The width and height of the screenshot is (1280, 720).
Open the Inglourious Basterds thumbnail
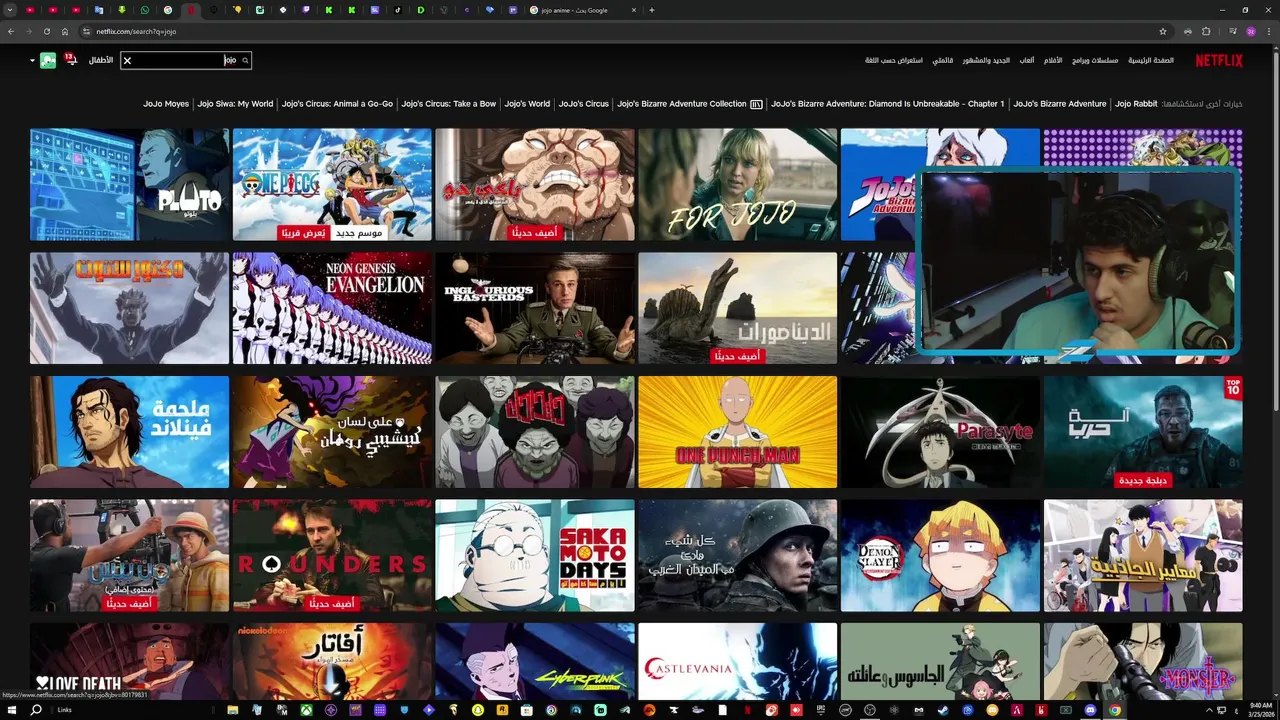[x=535, y=308]
